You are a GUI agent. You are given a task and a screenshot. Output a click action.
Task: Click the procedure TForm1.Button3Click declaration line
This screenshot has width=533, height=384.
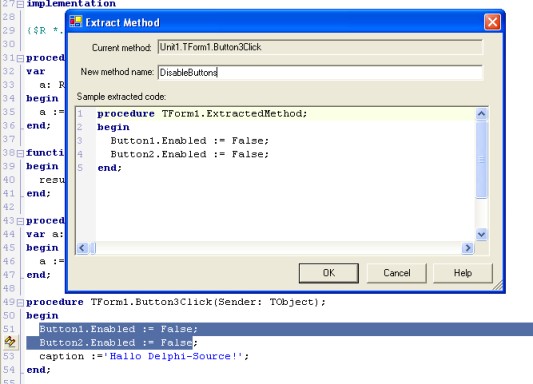click(175, 302)
